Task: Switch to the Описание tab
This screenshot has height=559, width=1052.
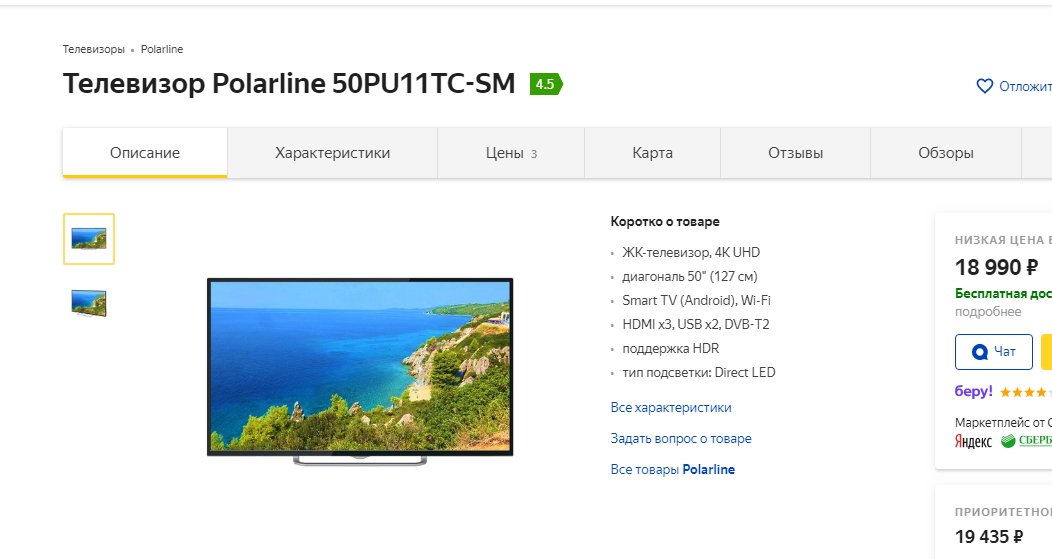Action: click(145, 152)
